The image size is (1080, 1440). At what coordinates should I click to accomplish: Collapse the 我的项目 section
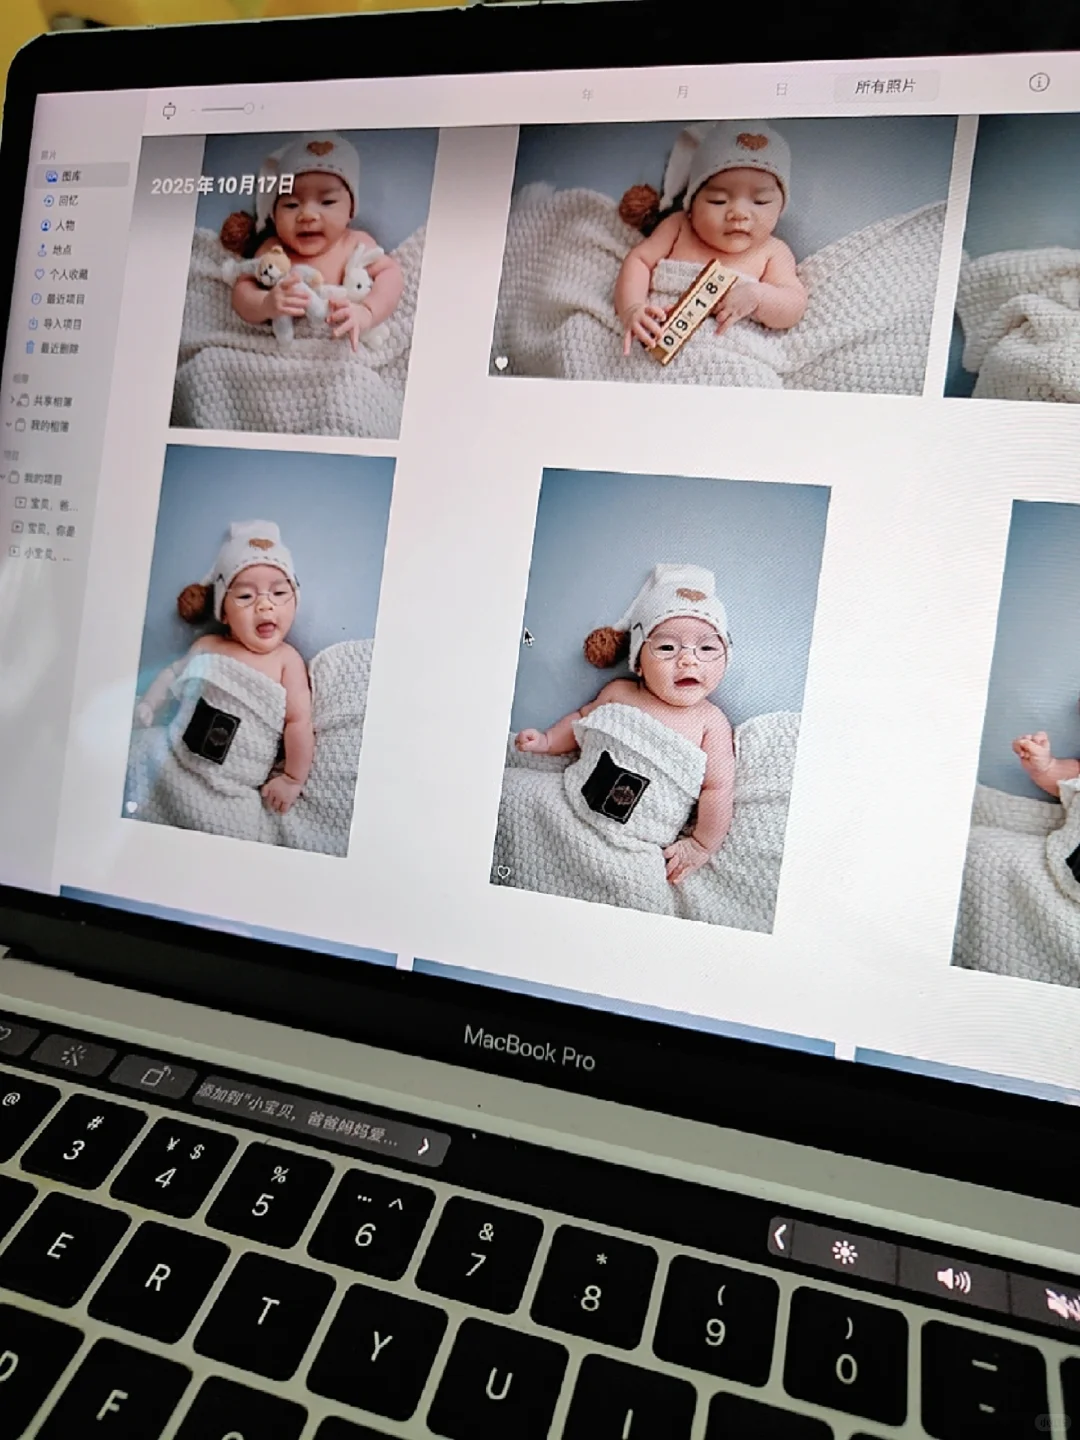click(3, 476)
